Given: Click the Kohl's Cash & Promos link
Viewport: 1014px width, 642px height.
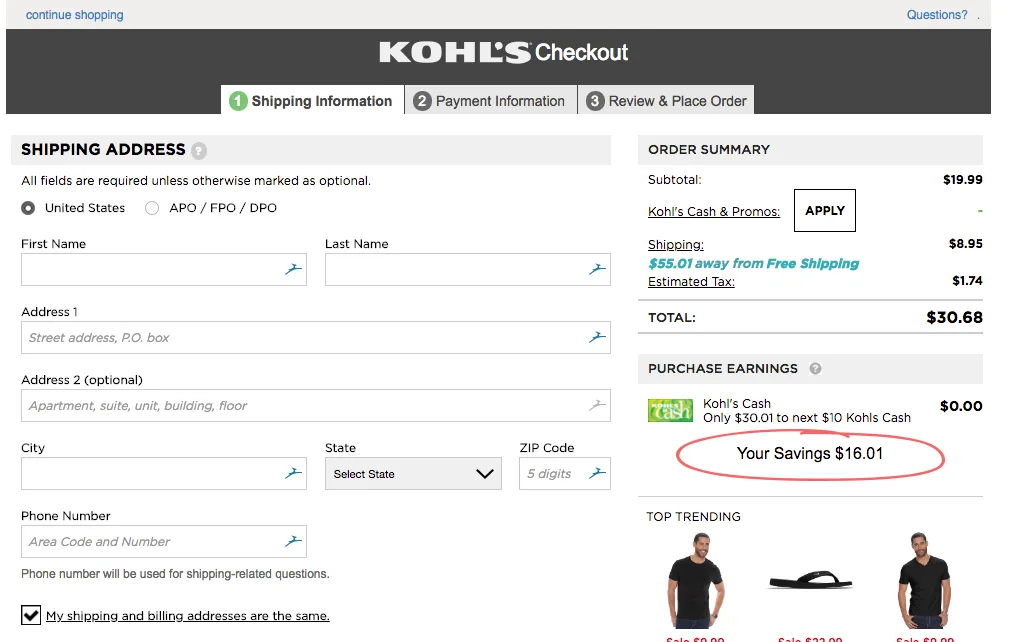Looking at the screenshot, I should tap(713, 212).
